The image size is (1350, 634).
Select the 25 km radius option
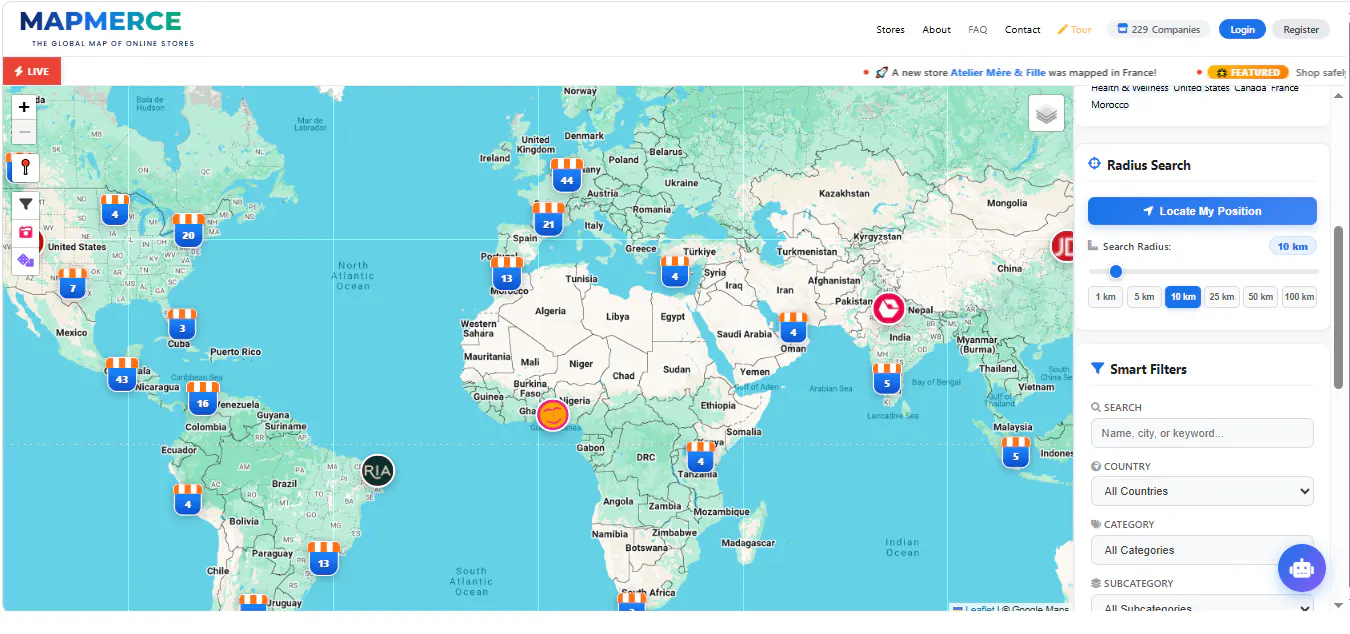coord(1221,297)
